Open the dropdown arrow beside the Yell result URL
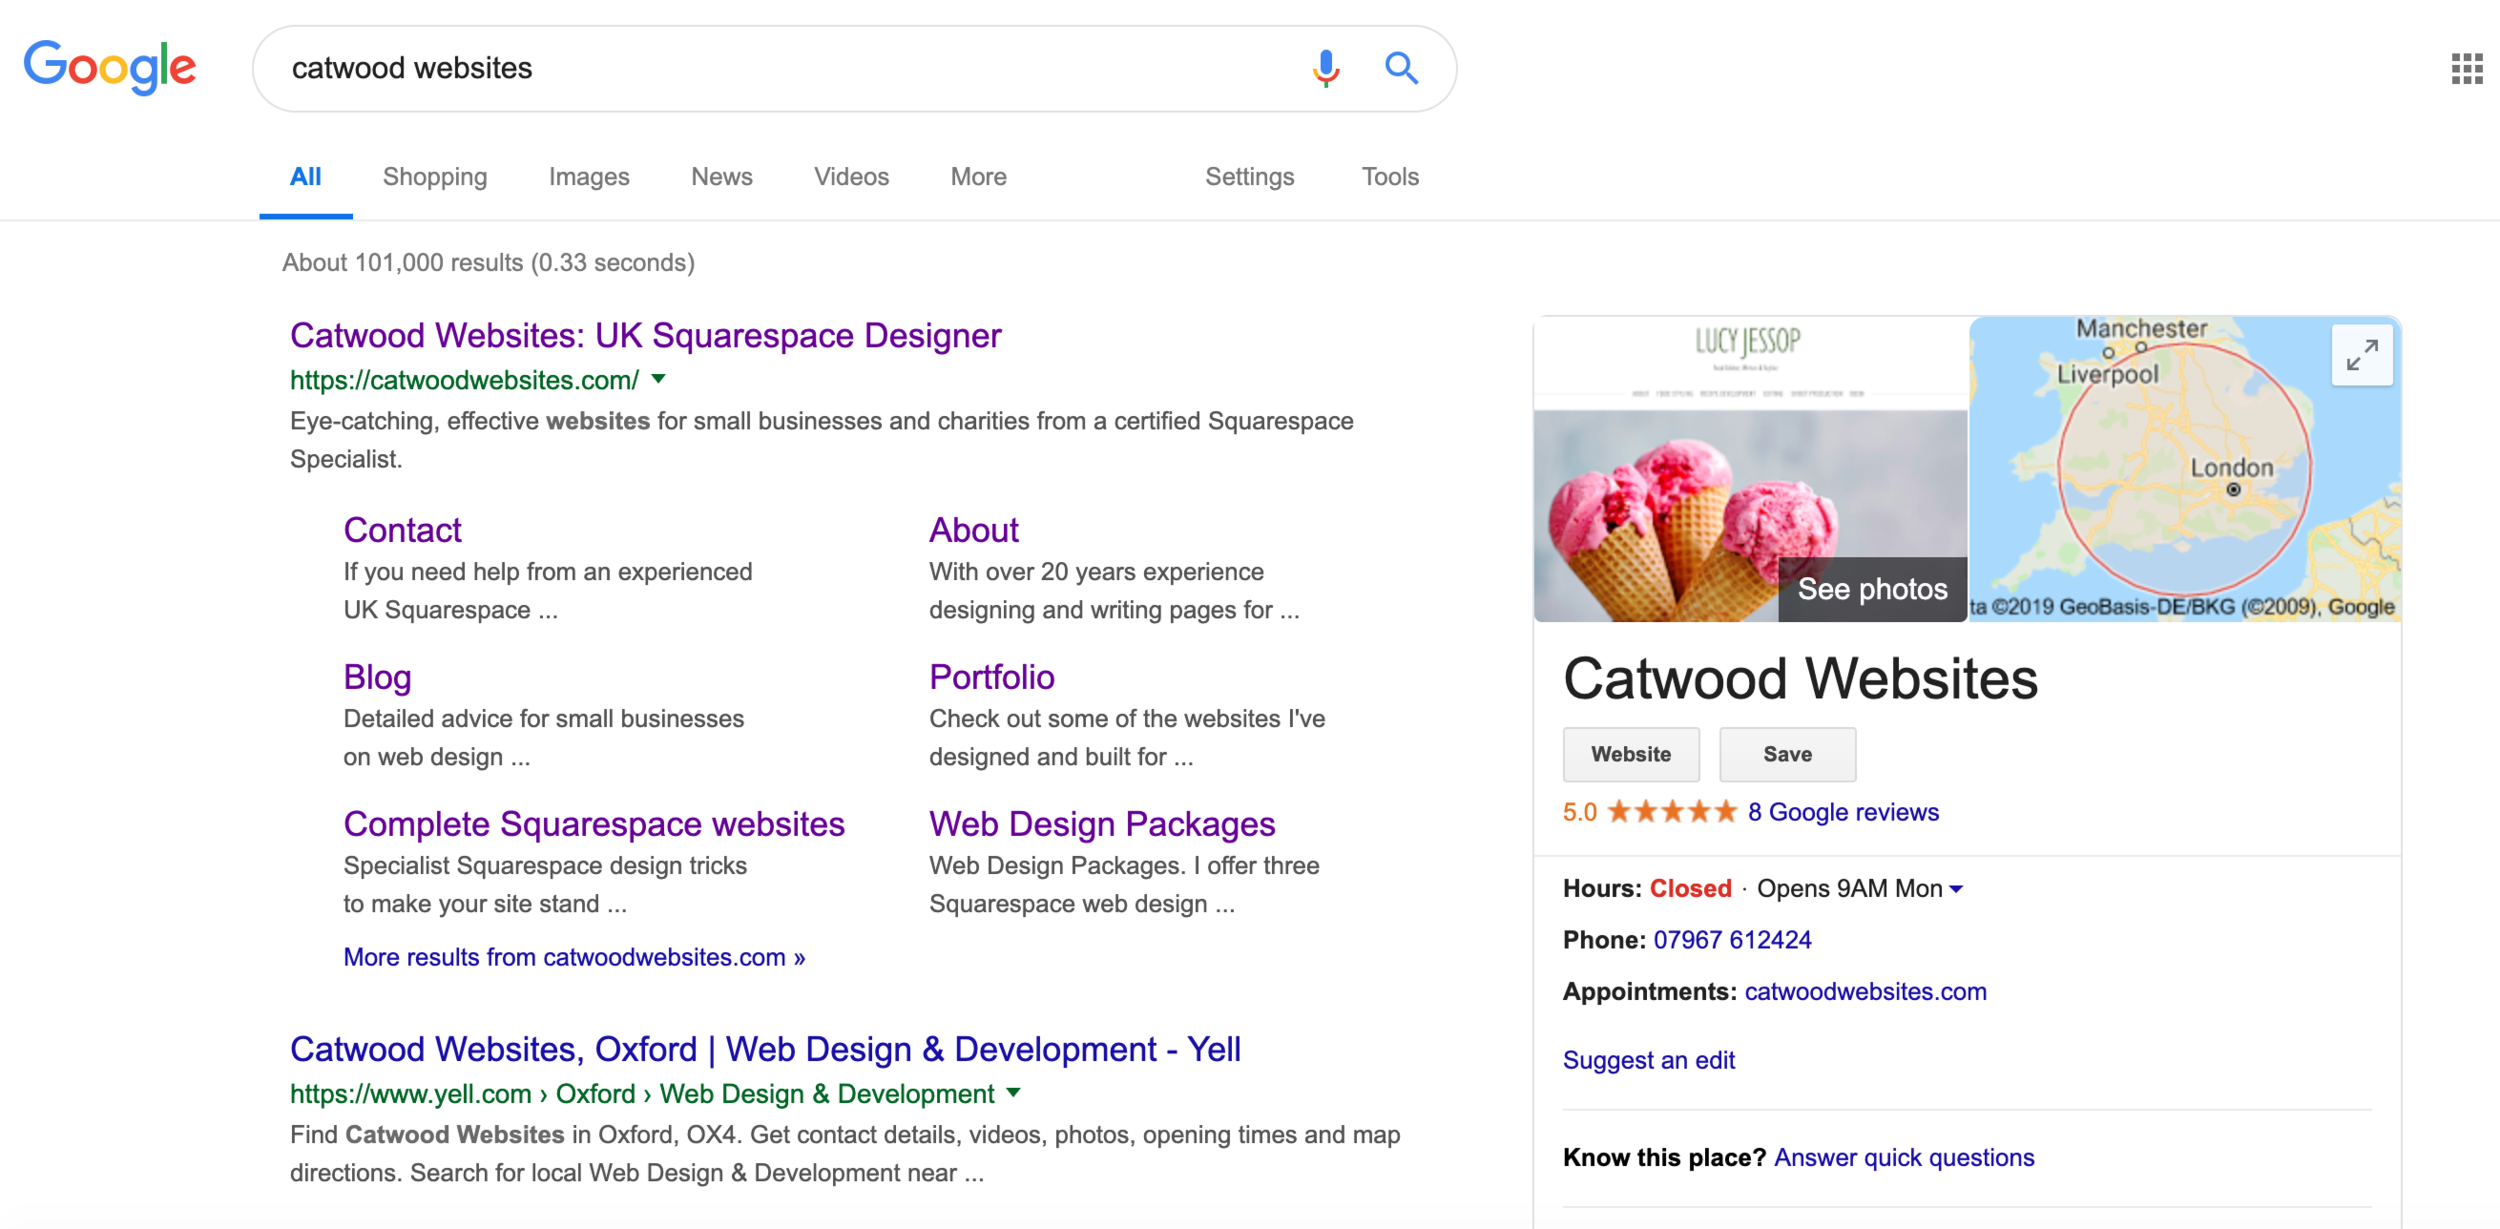The width and height of the screenshot is (2500, 1229). [1014, 1093]
